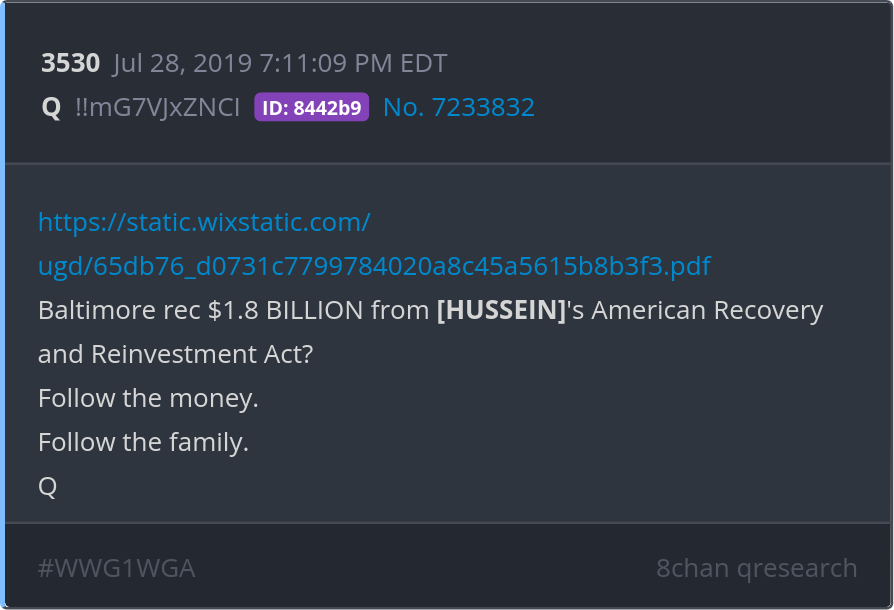
Task: Click the Q signature below the message
Action: [x=47, y=486]
